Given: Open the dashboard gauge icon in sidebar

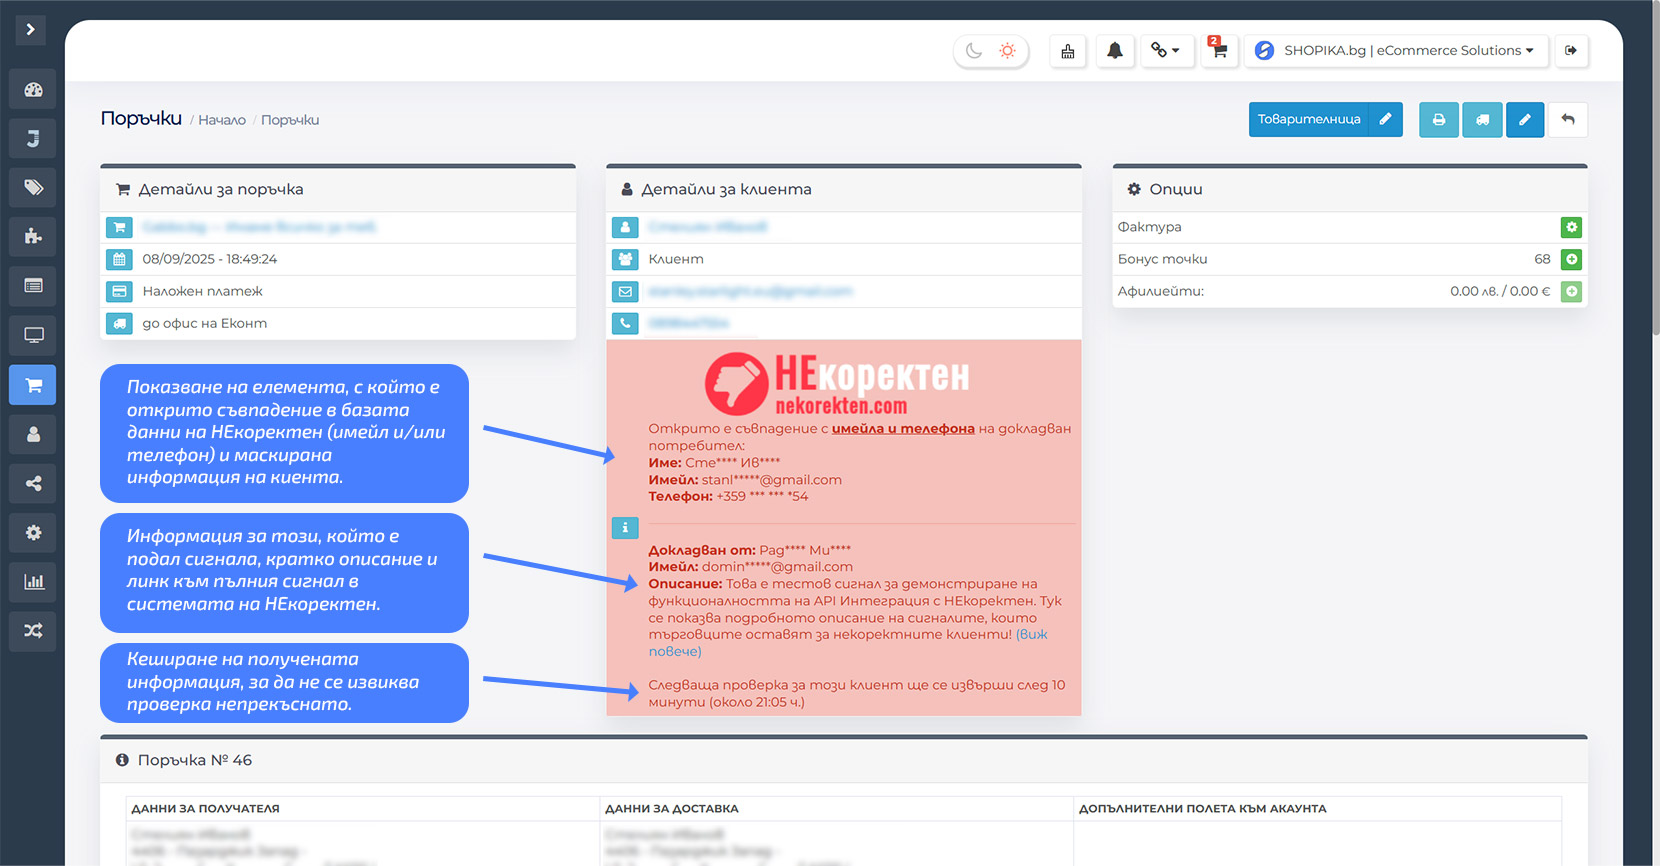Looking at the screenshot, I should tap(33, 90).
